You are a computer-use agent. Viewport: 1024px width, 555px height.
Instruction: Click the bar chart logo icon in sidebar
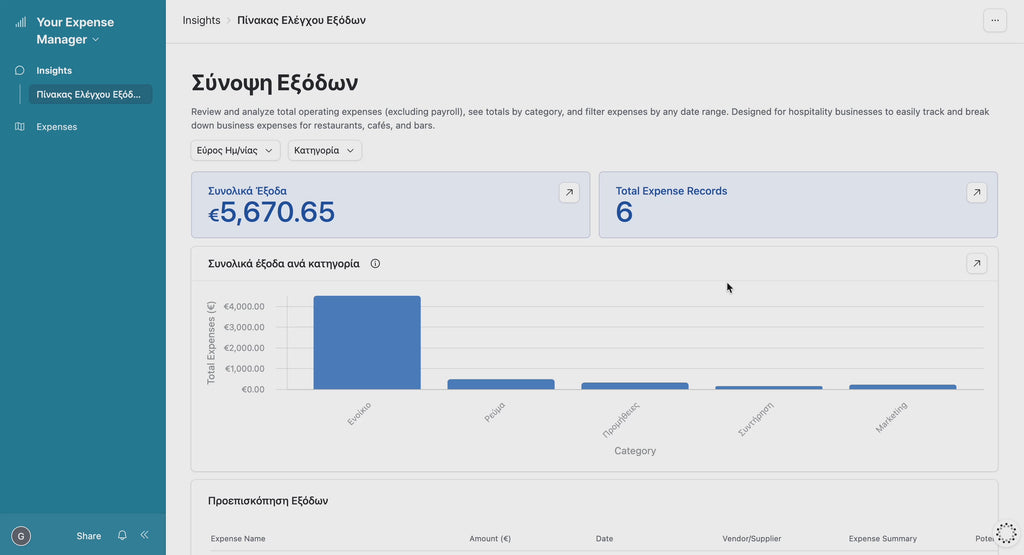tap(20, 22)
